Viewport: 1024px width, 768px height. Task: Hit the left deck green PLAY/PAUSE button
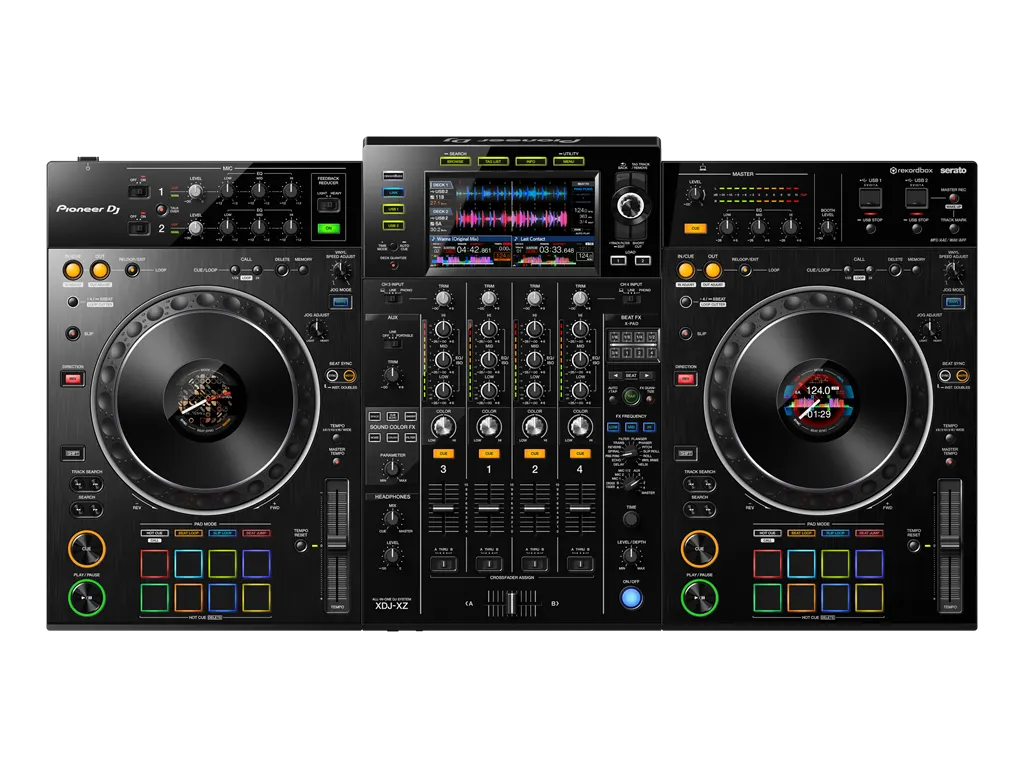87,597
